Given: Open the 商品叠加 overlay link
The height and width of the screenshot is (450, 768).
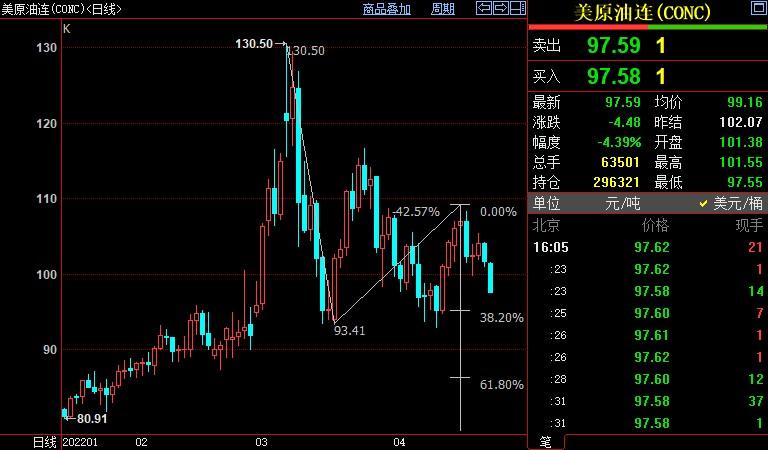Looking at the screenshot, I should [386, 9].
